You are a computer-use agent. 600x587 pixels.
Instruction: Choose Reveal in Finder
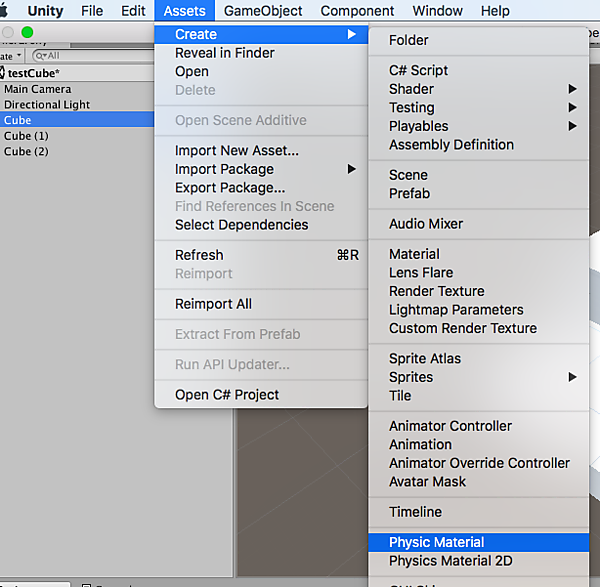coord(261,53)
